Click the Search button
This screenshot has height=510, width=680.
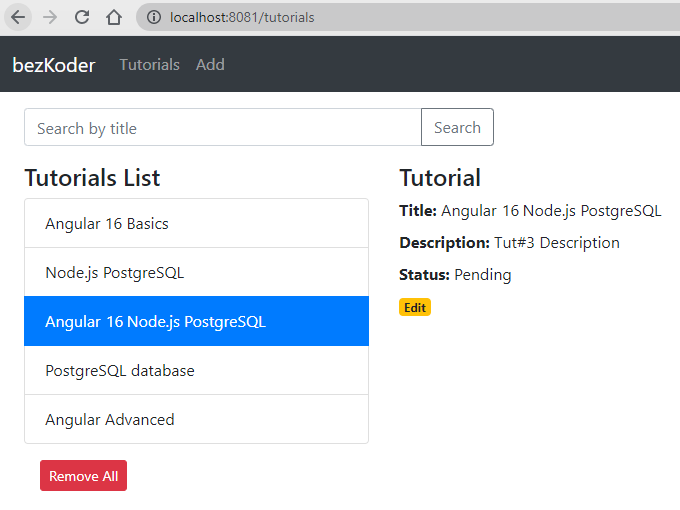457,128
